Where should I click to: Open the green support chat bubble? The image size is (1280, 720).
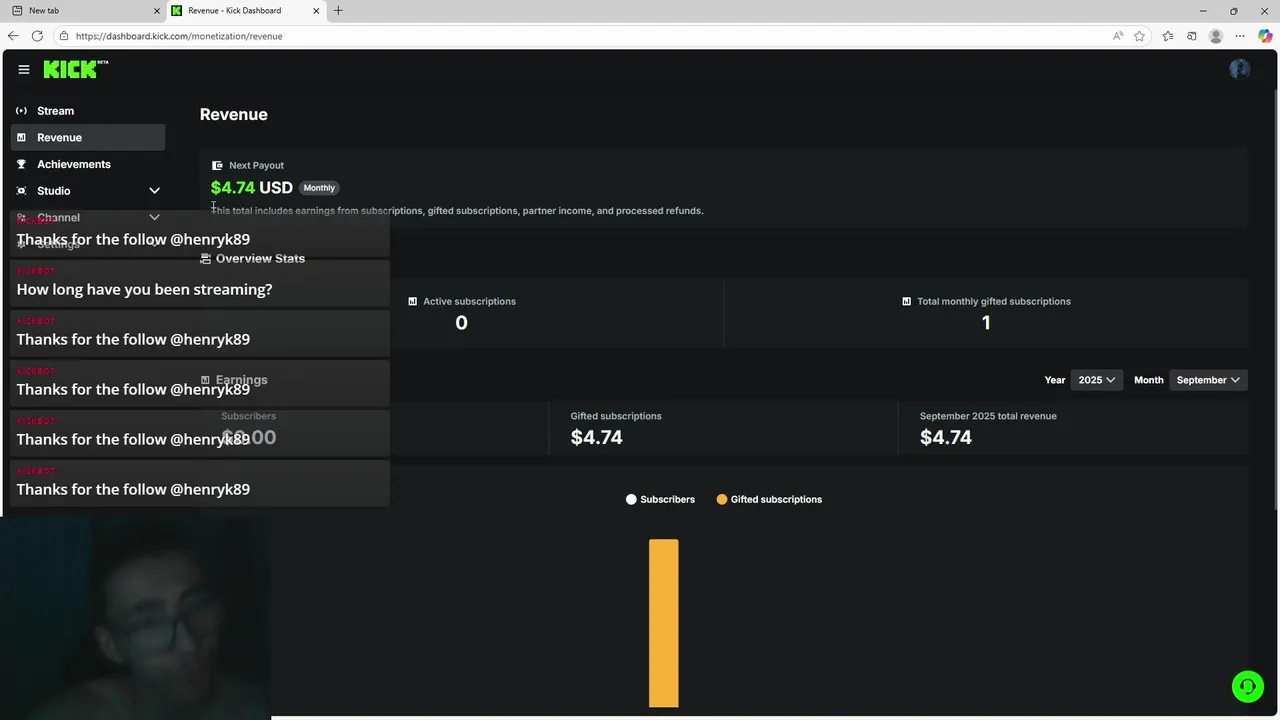click(1247, 686)
